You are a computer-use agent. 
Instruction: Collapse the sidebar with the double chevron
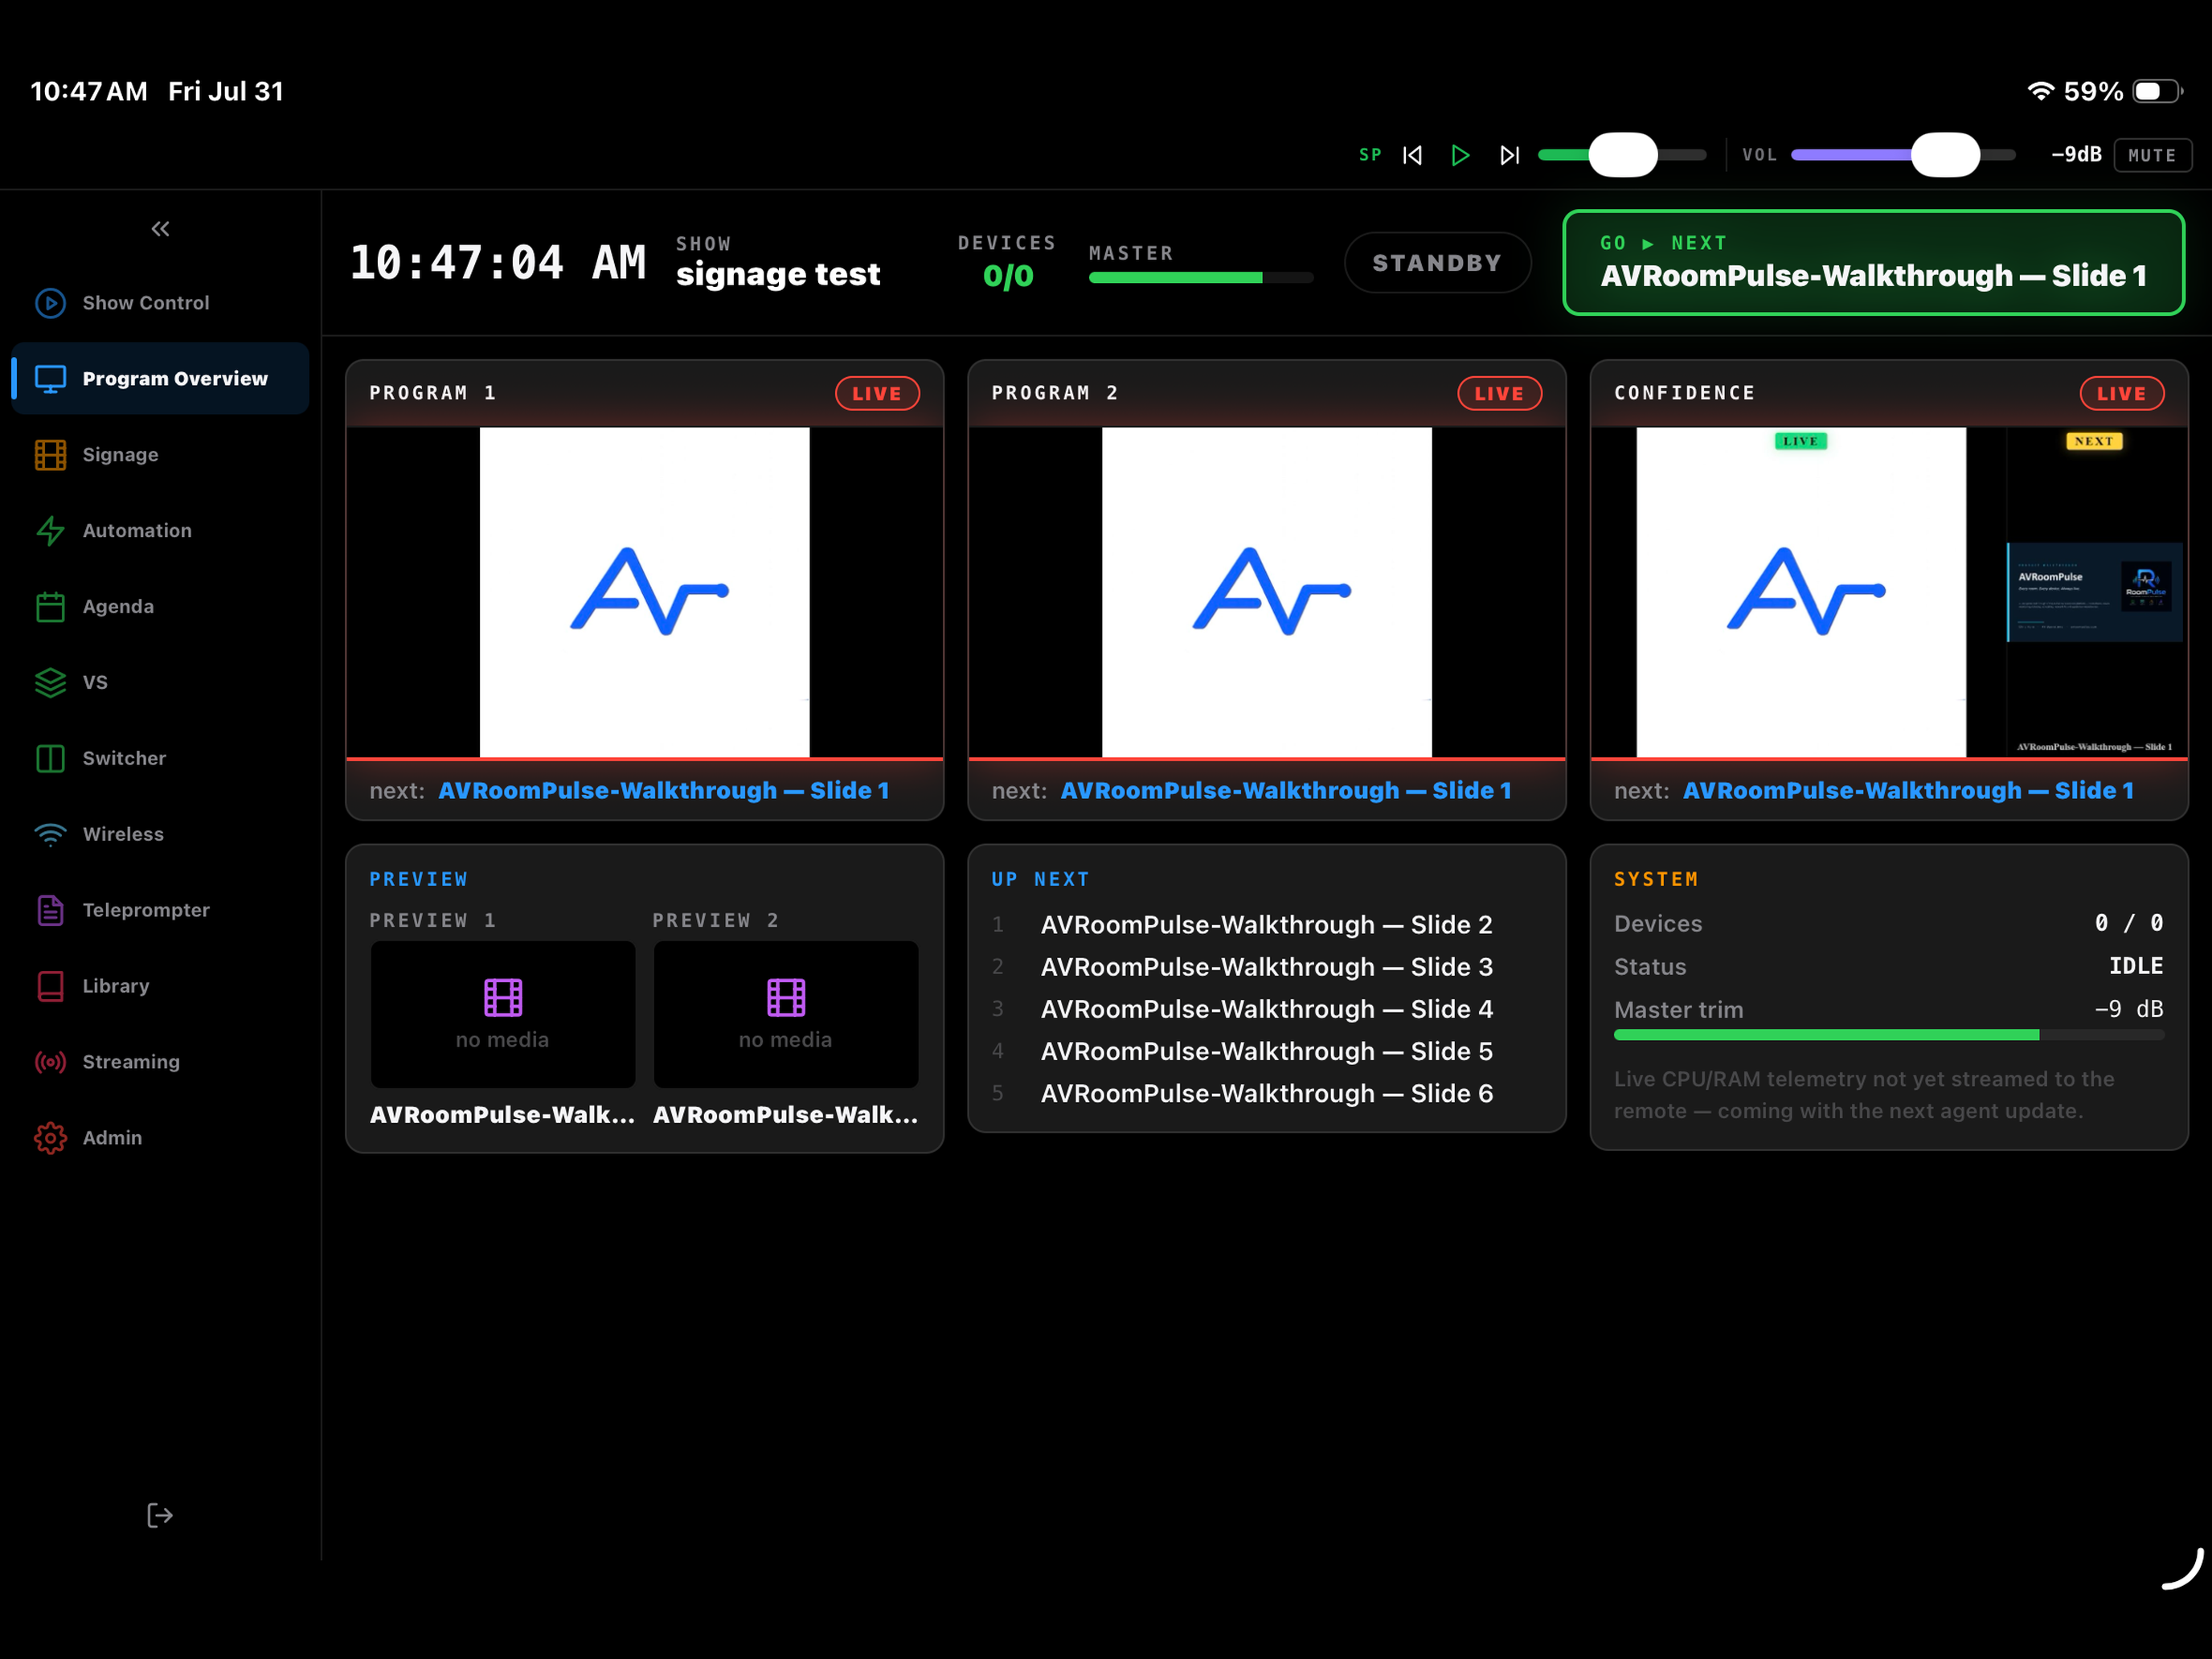[x=160, y=229]
